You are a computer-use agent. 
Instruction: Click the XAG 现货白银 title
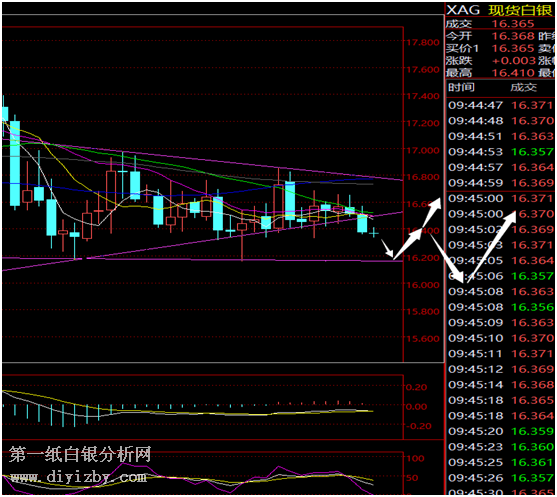click(500, 10)
